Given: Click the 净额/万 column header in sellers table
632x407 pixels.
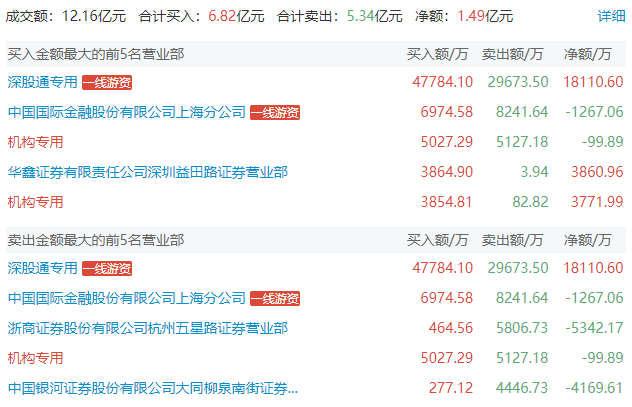Looking at the screenshot, I should (587, 240).
